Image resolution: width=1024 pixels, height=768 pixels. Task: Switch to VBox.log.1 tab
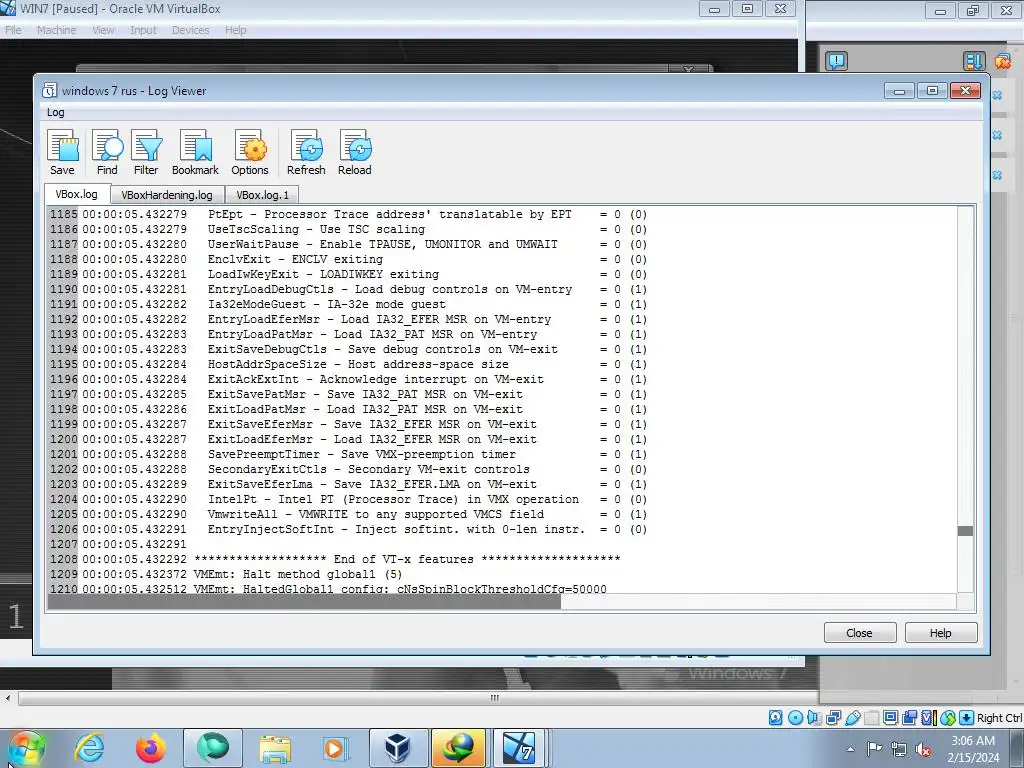pyautogui.click(x=262, y=195)
